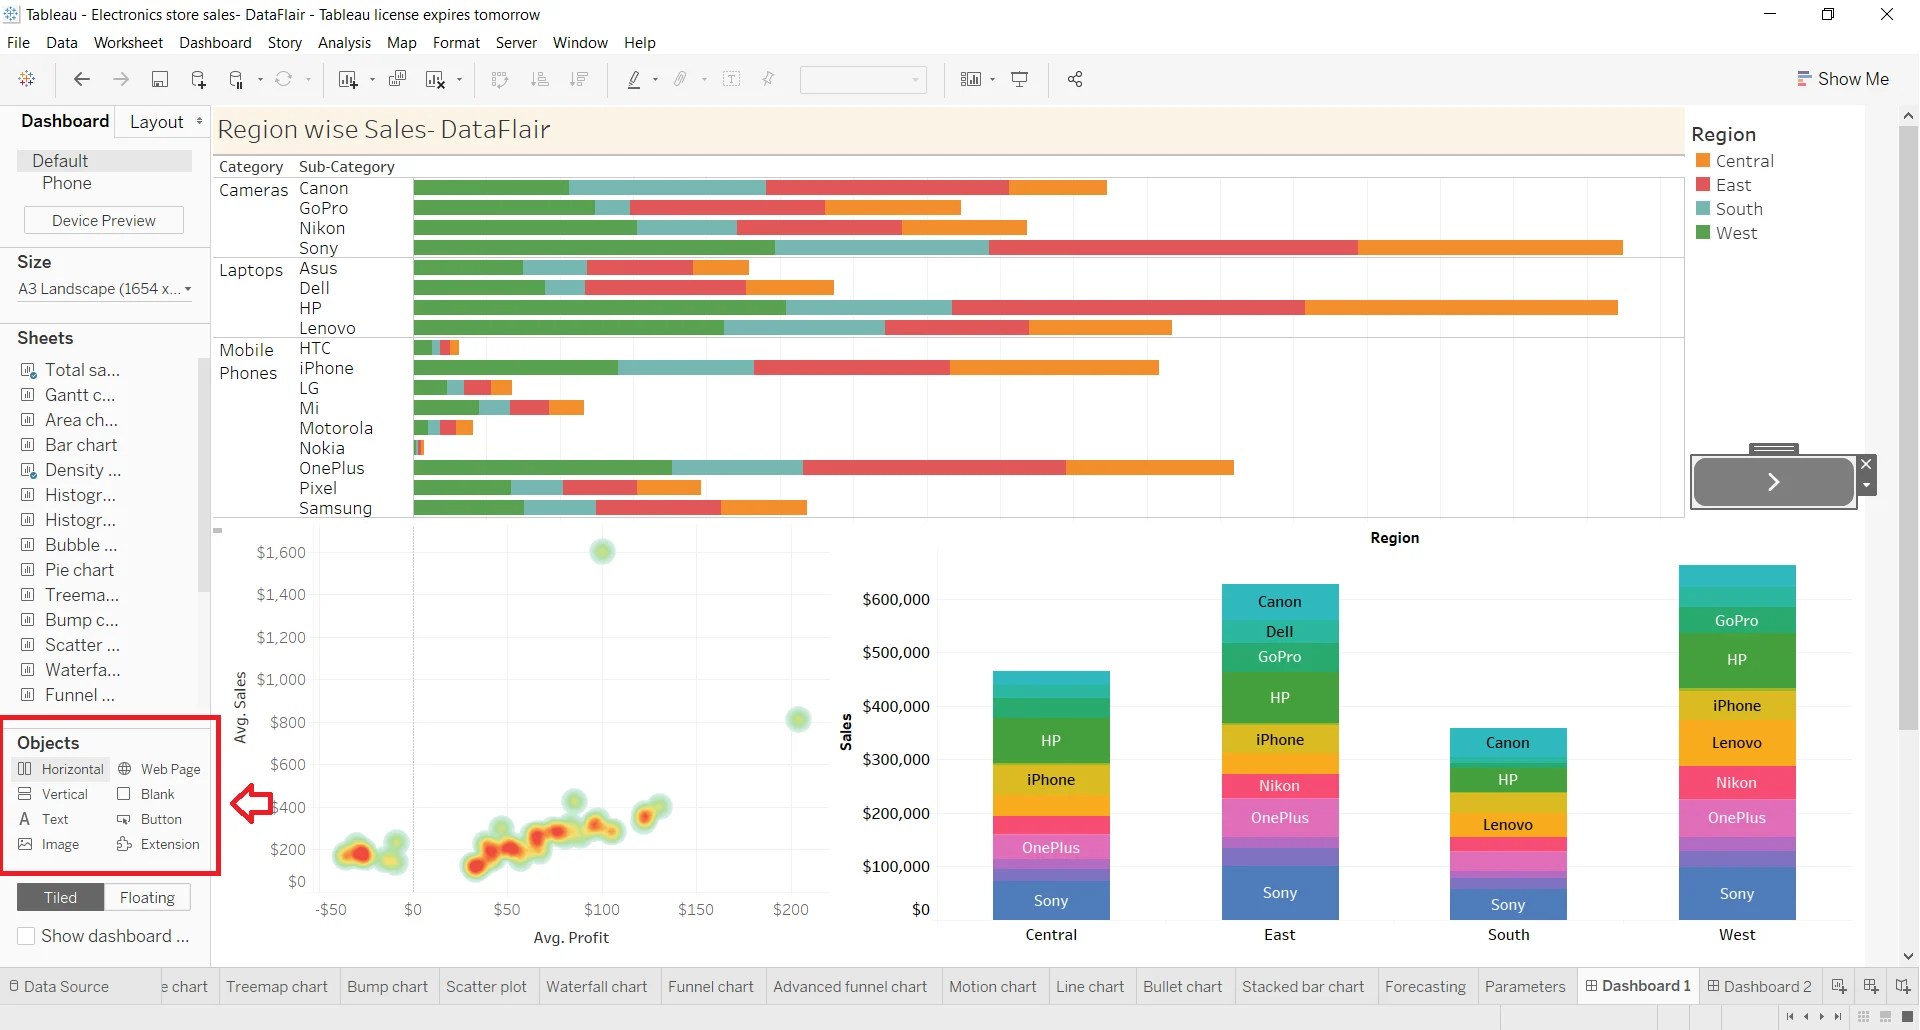Click the New Data Source icon

[199, 79]
